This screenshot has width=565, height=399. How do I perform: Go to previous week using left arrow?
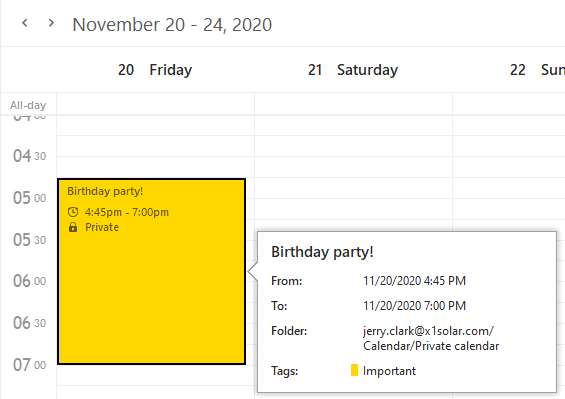[x=25, y=23]
